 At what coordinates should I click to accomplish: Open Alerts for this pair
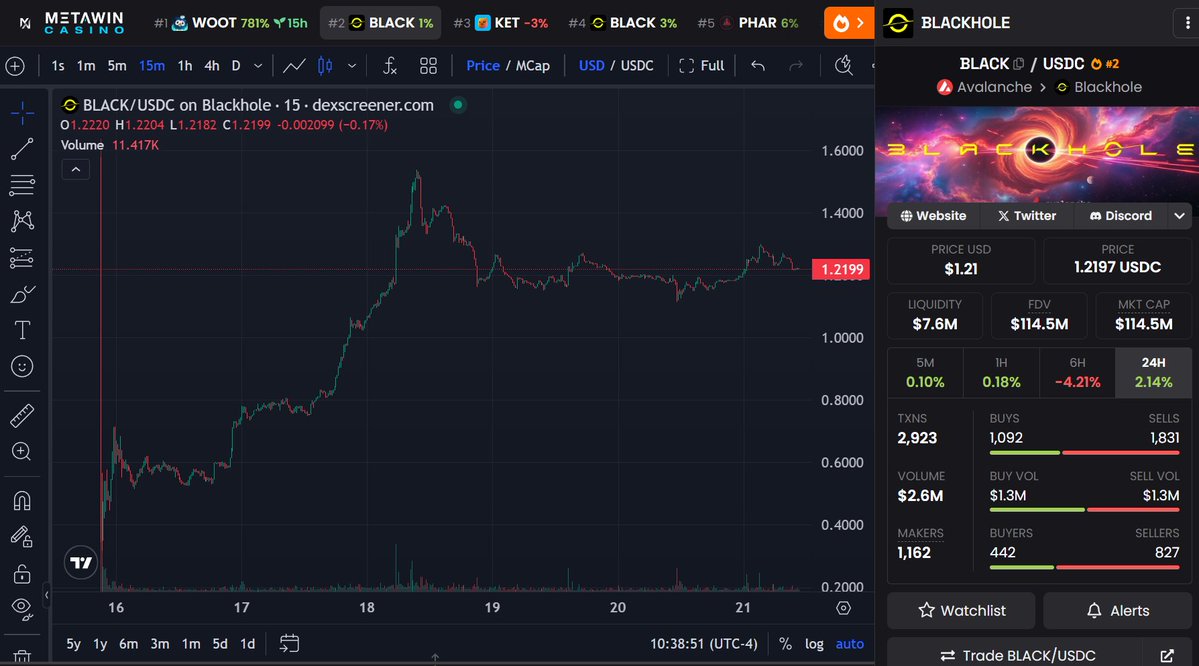1118,611
